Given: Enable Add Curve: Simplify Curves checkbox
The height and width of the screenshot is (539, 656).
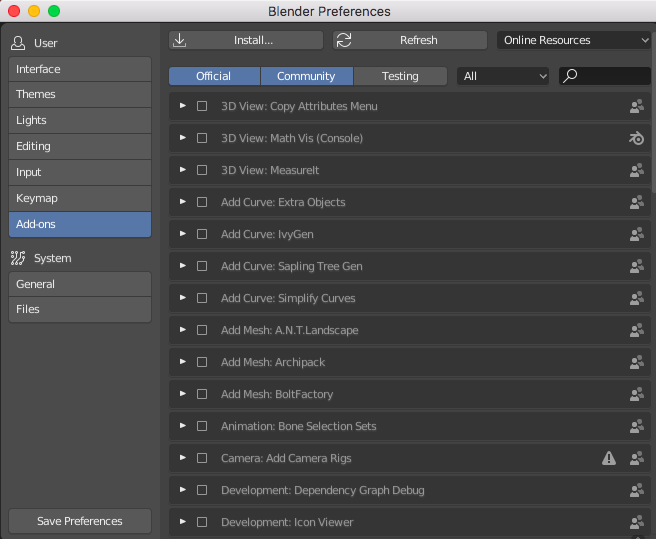Looking at the screenshot, I should pos(202,298).
